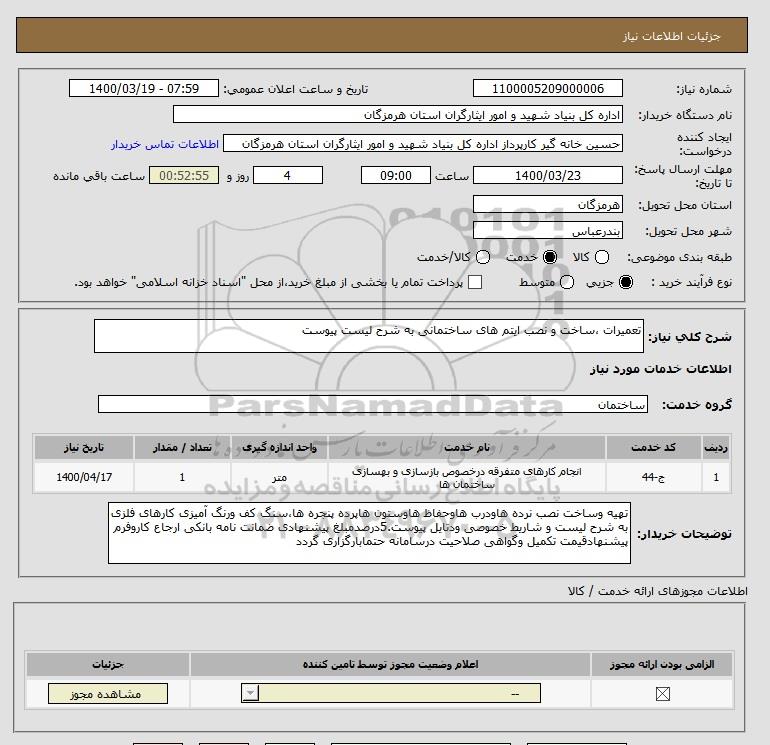Click the ردیف column header
The width and height of the screenshot is (770, 745).
pos(716,447)
